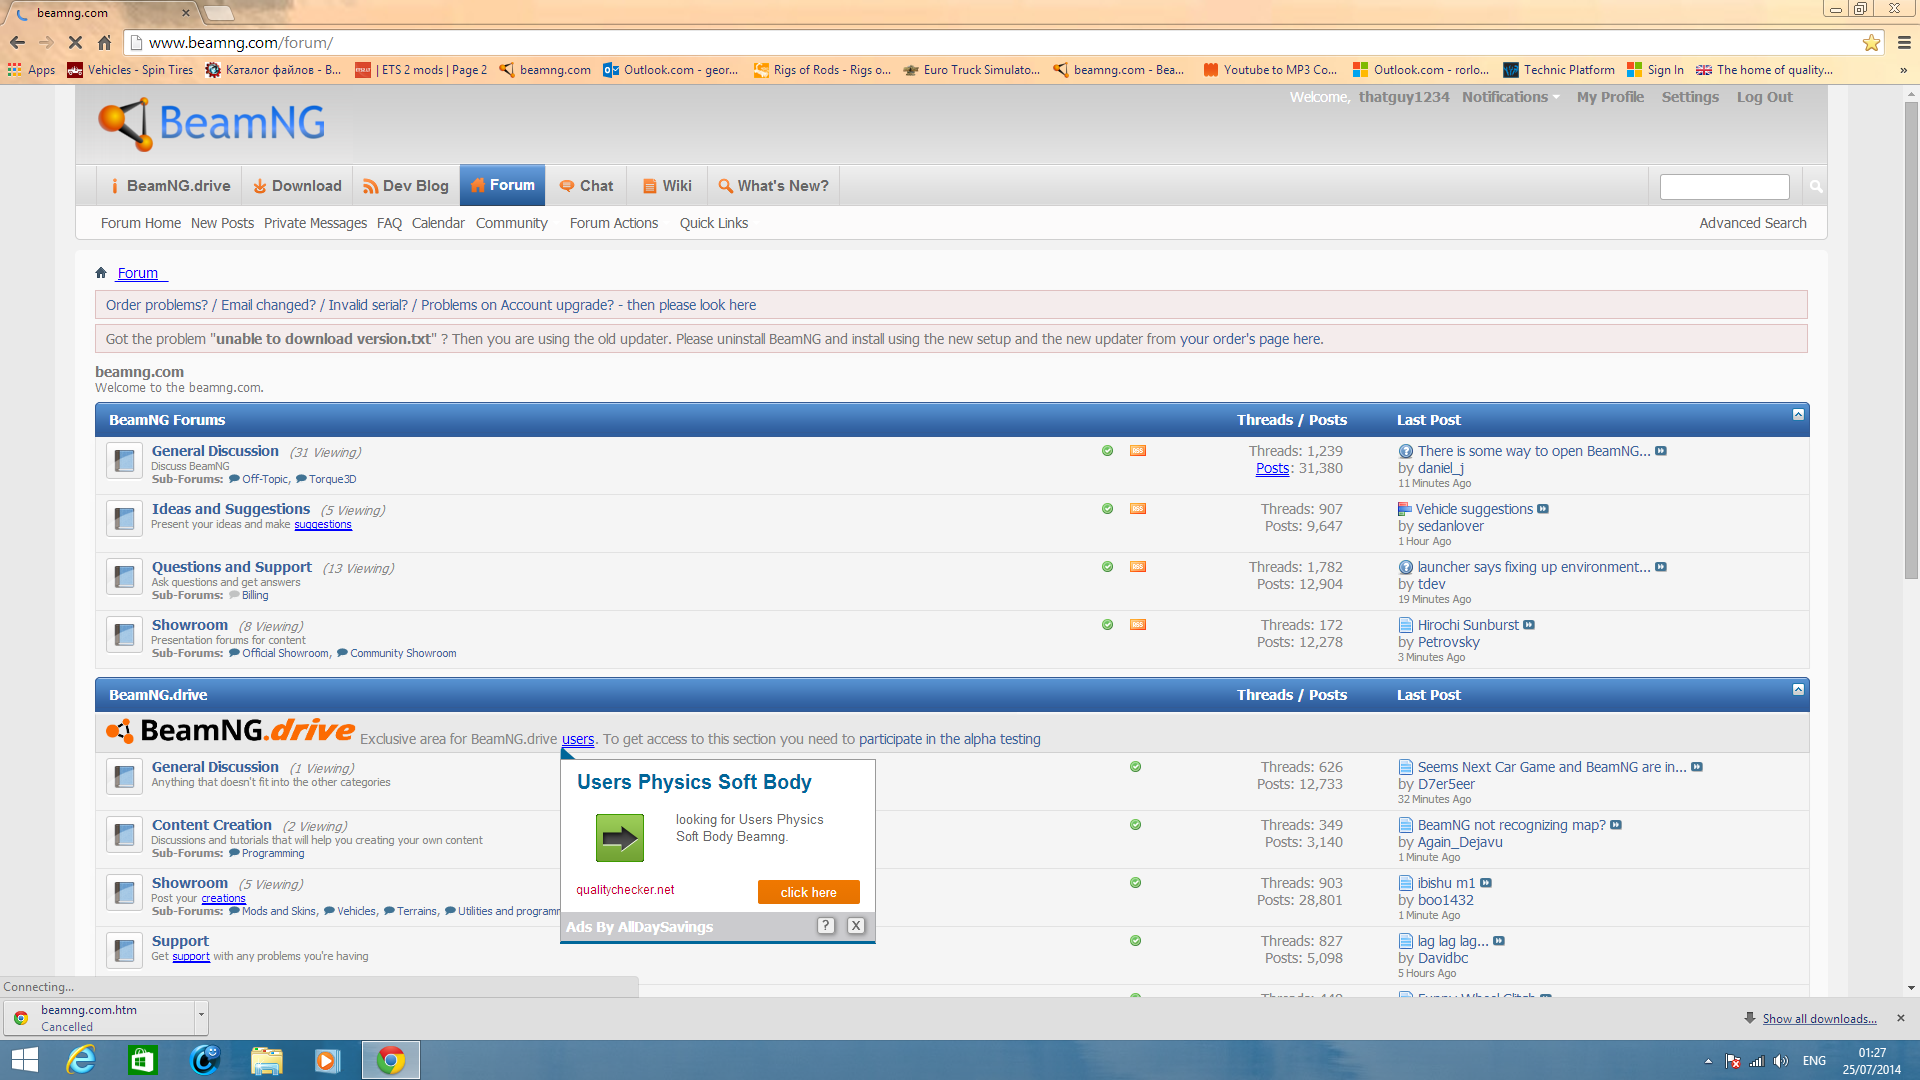Open Chat nav tab
Viewport: 1920px width, 1080px height.
pyautogui.click(x=586, y=186)
